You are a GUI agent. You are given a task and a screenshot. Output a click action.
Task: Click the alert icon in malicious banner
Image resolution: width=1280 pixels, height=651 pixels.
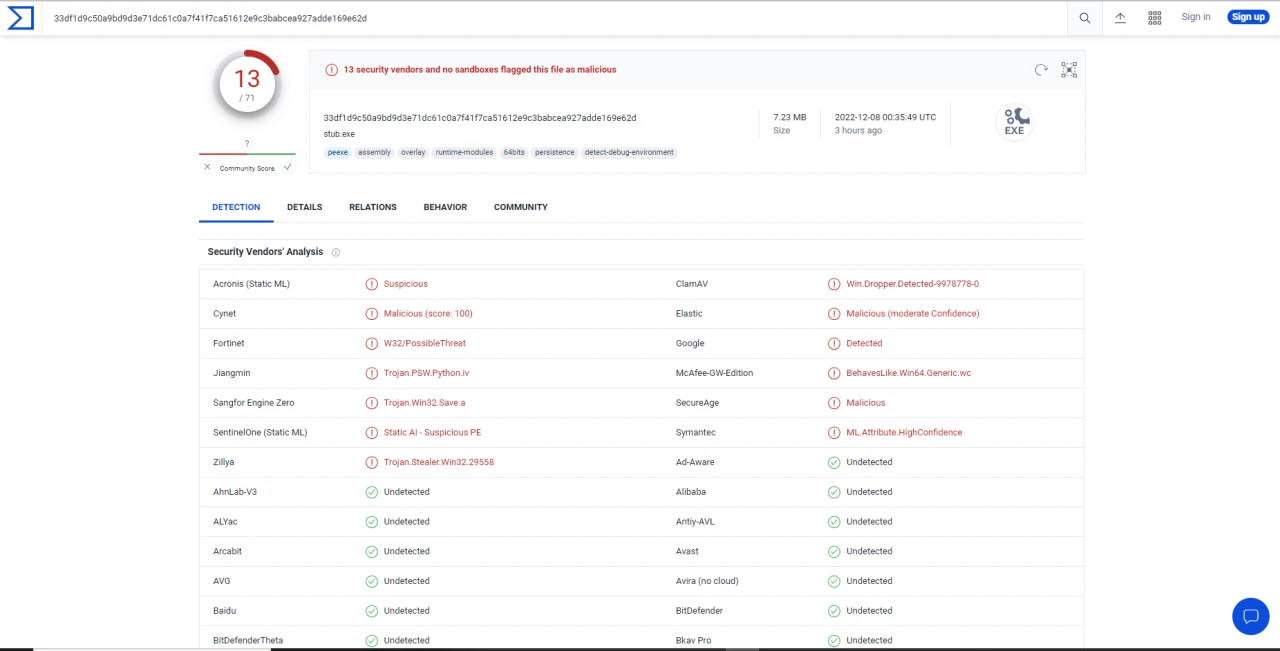332,70
